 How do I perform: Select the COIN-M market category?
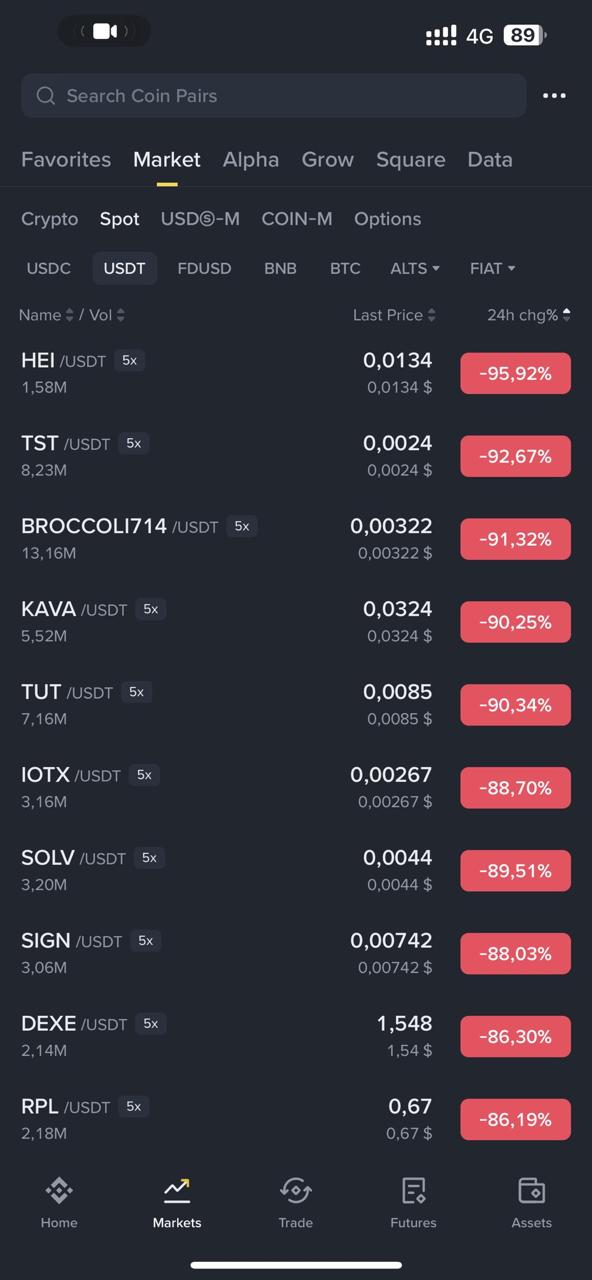[x=296, y=218]
